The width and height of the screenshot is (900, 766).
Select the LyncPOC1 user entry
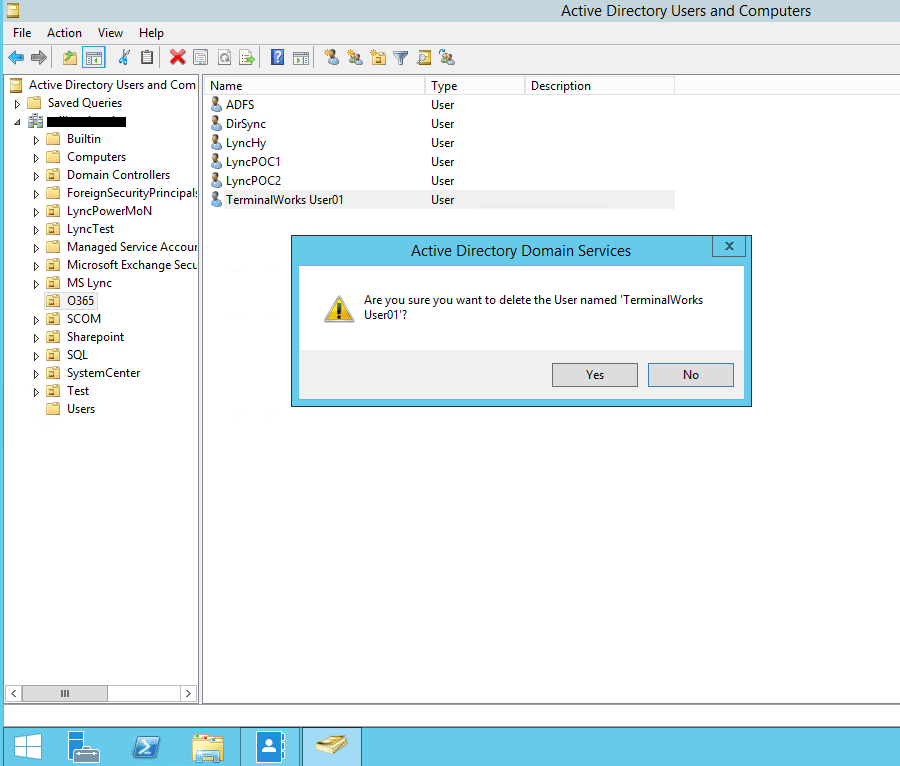coord(253,161)
